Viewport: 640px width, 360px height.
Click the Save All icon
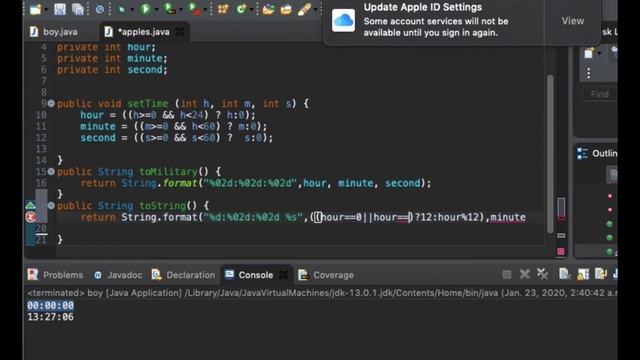(x=78, y=9)
